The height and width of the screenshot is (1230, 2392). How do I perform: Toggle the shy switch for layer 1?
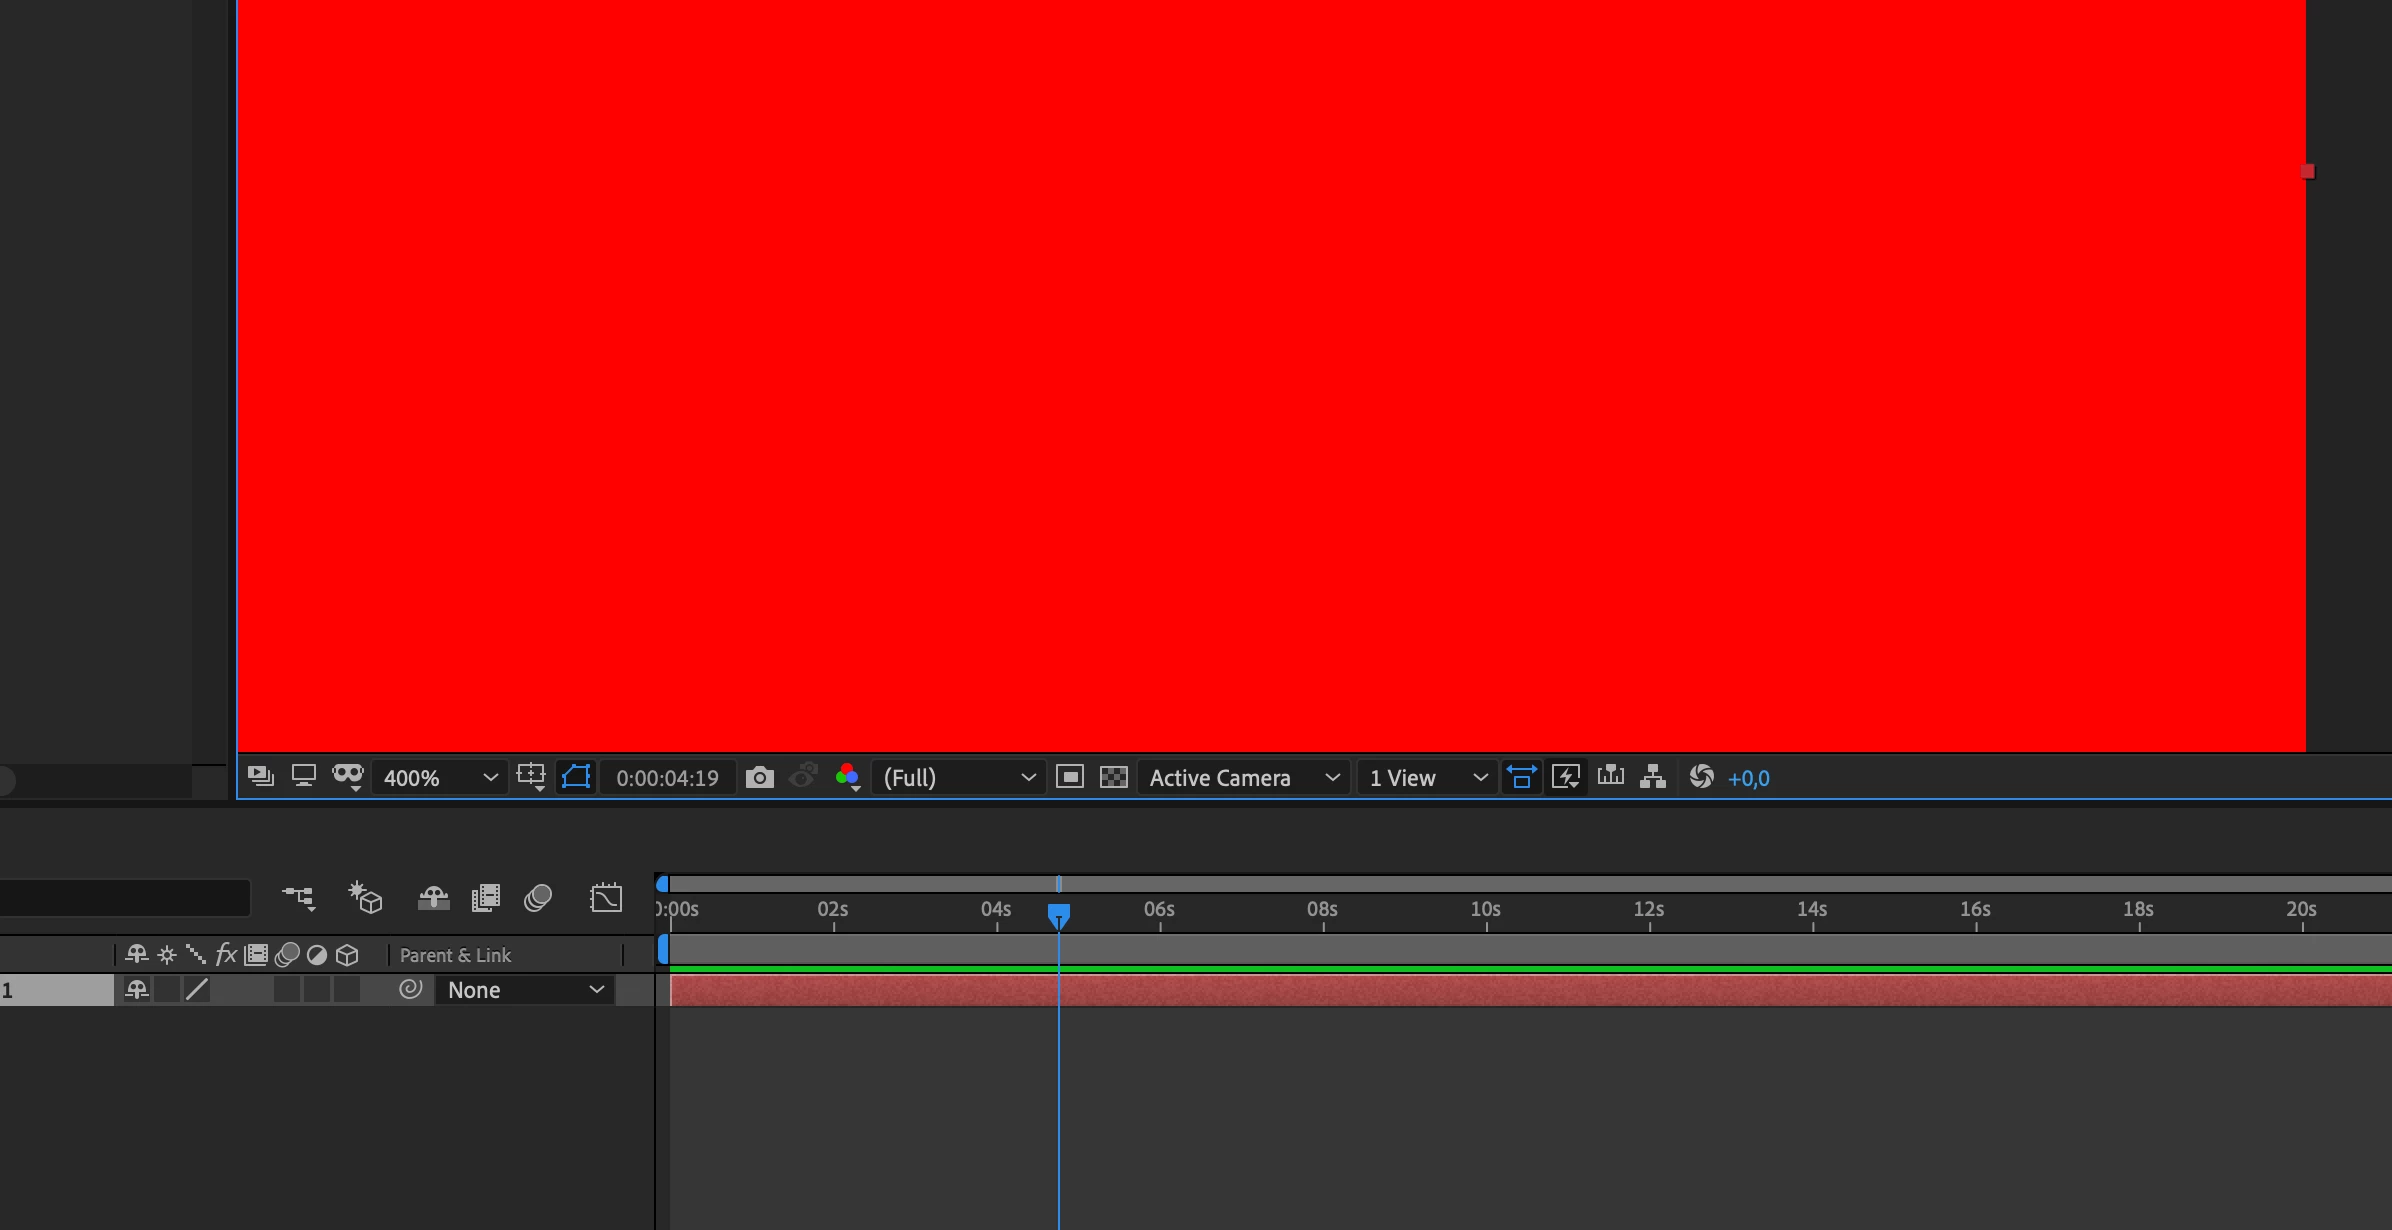click(x=137, y=990)
